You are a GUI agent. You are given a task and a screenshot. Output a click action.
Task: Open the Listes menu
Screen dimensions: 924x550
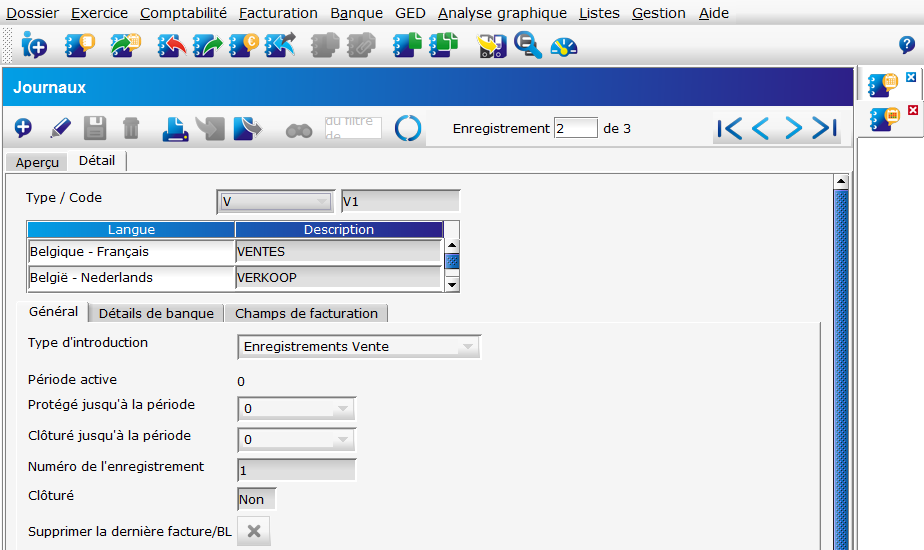coord(599,13)
